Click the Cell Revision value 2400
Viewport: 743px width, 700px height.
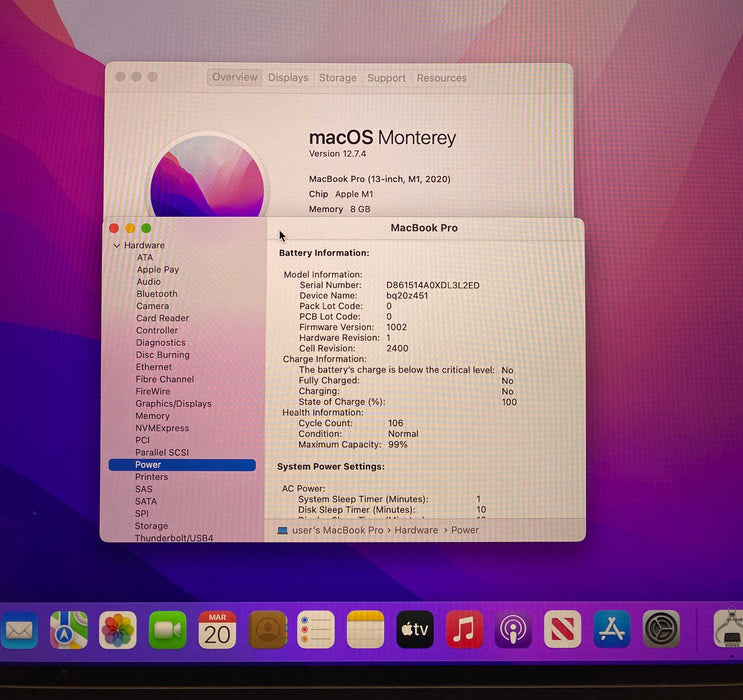click(397, 348)
